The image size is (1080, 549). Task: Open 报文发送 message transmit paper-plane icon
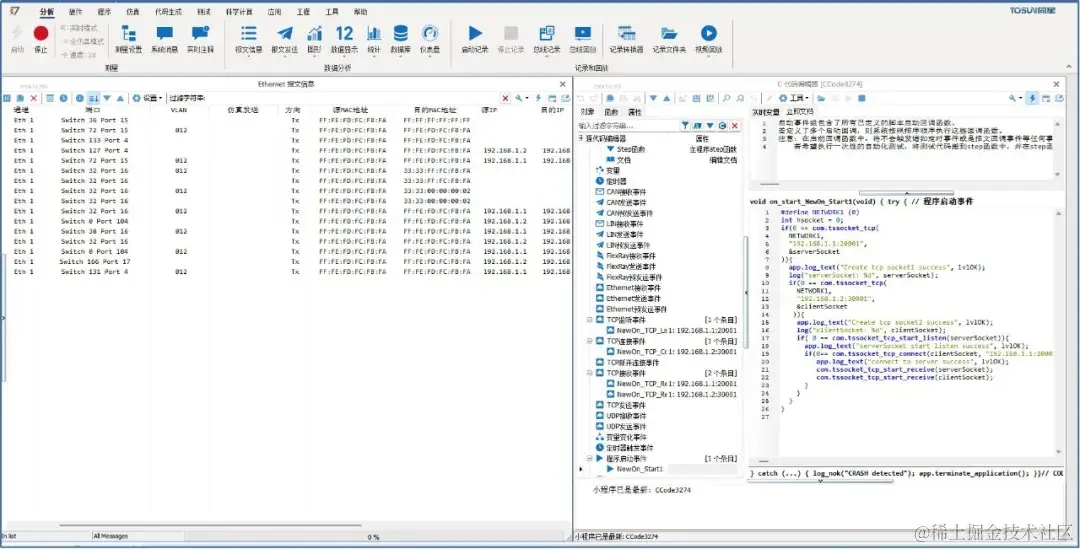284,39
